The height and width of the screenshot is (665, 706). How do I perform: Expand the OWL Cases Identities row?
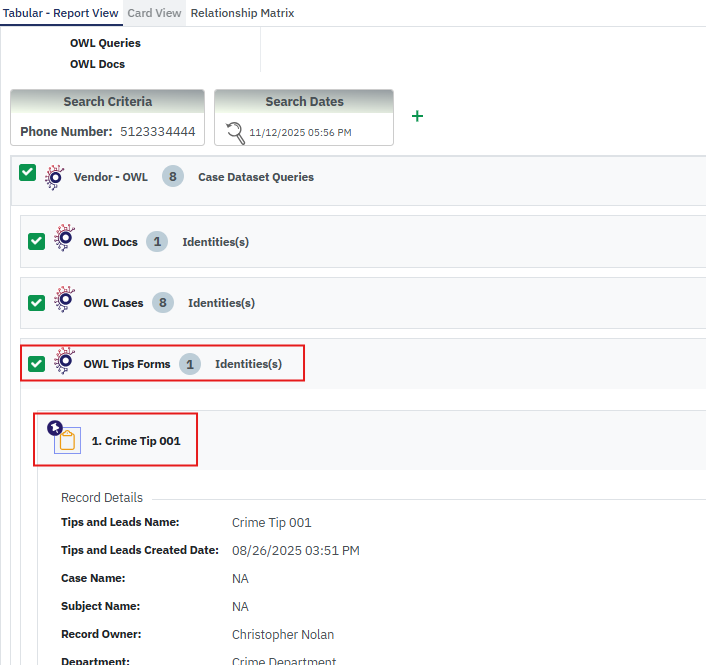point(221,303)
